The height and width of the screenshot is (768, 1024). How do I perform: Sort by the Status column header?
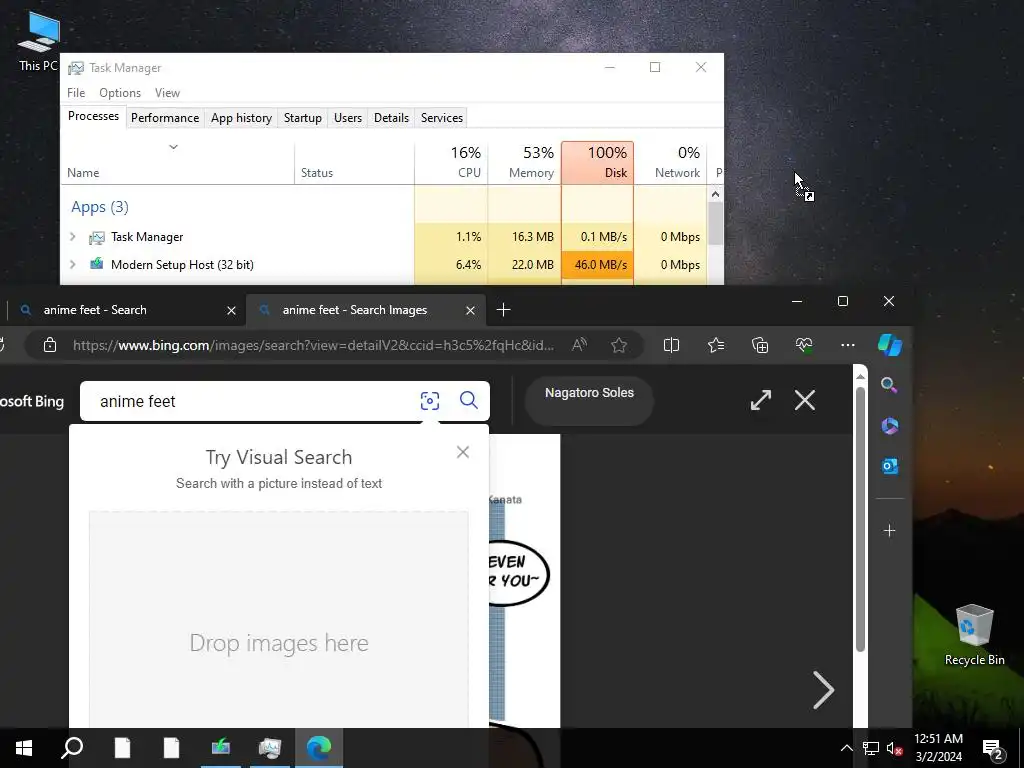pyautogui.click(x=354, y=163)
